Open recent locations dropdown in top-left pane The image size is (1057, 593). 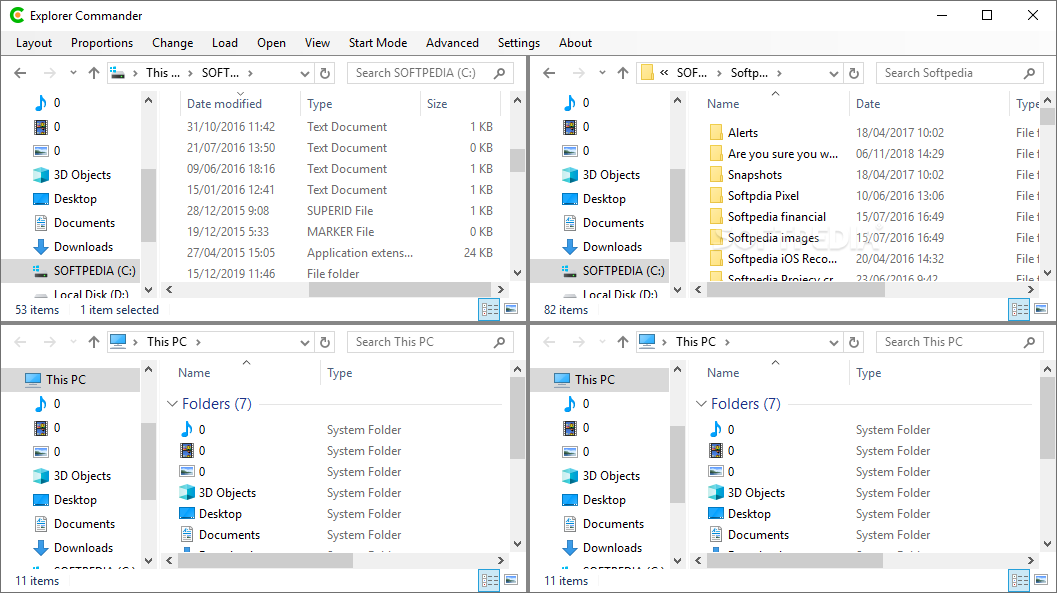pos(73,73)
